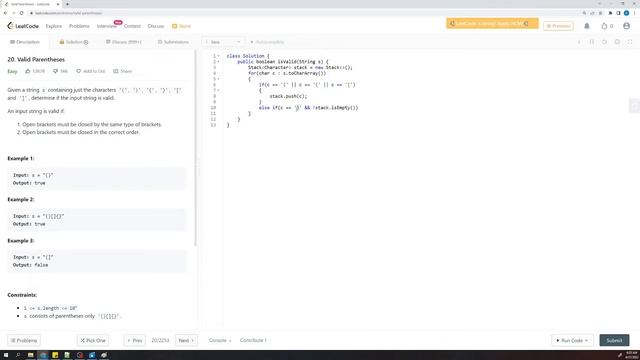
Task: Click the Example 1 code block
Action: [x=97, y=179]
